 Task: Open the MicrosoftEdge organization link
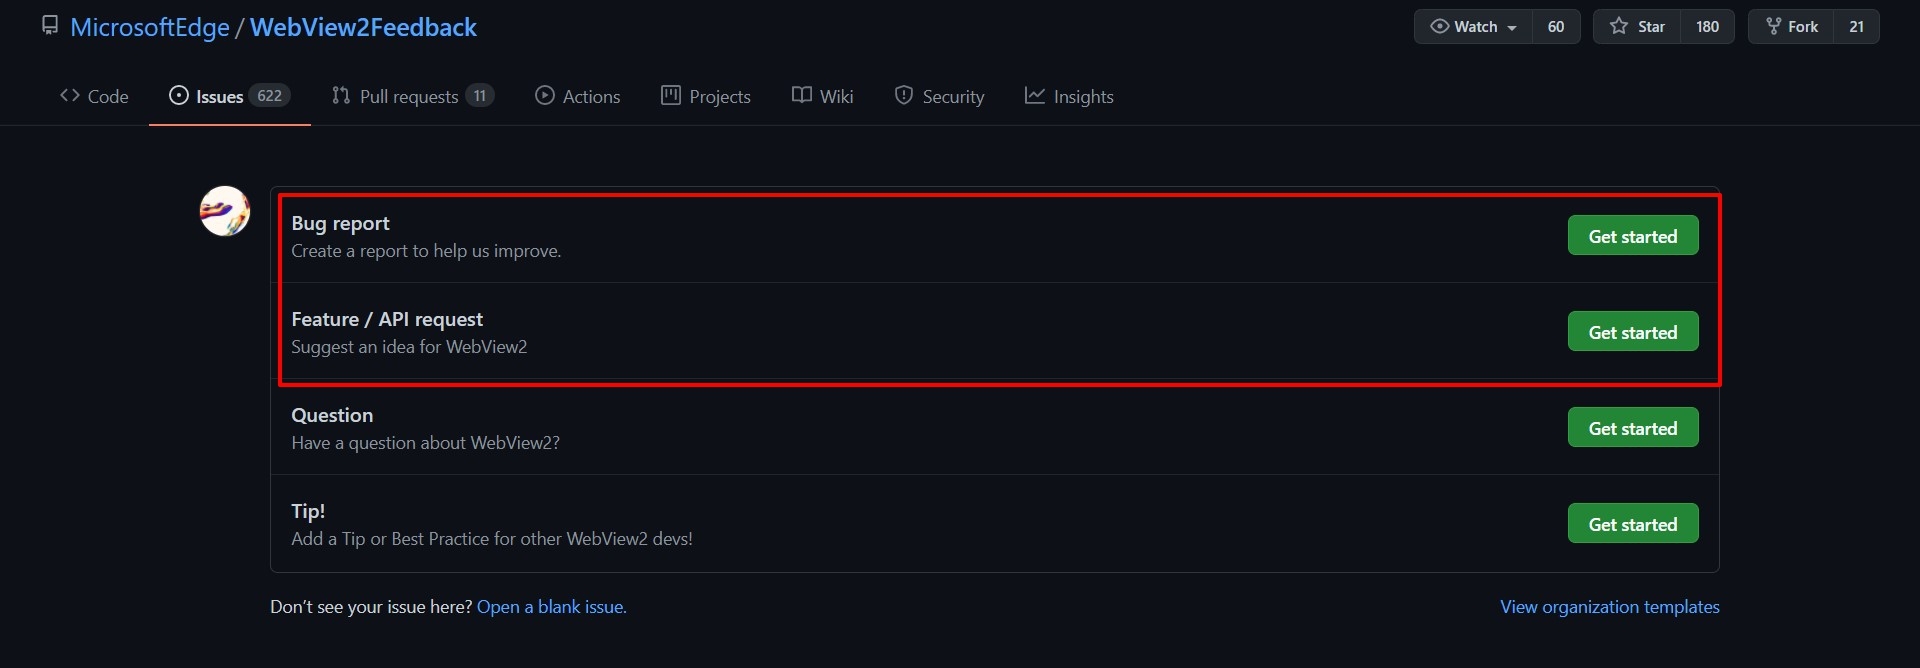click(150, 27)
